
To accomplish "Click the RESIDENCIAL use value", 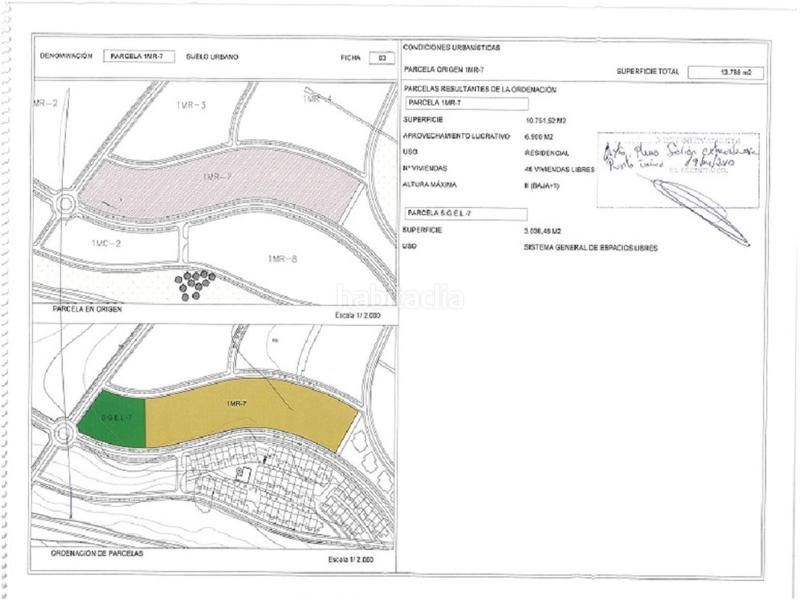I will 547,153.
